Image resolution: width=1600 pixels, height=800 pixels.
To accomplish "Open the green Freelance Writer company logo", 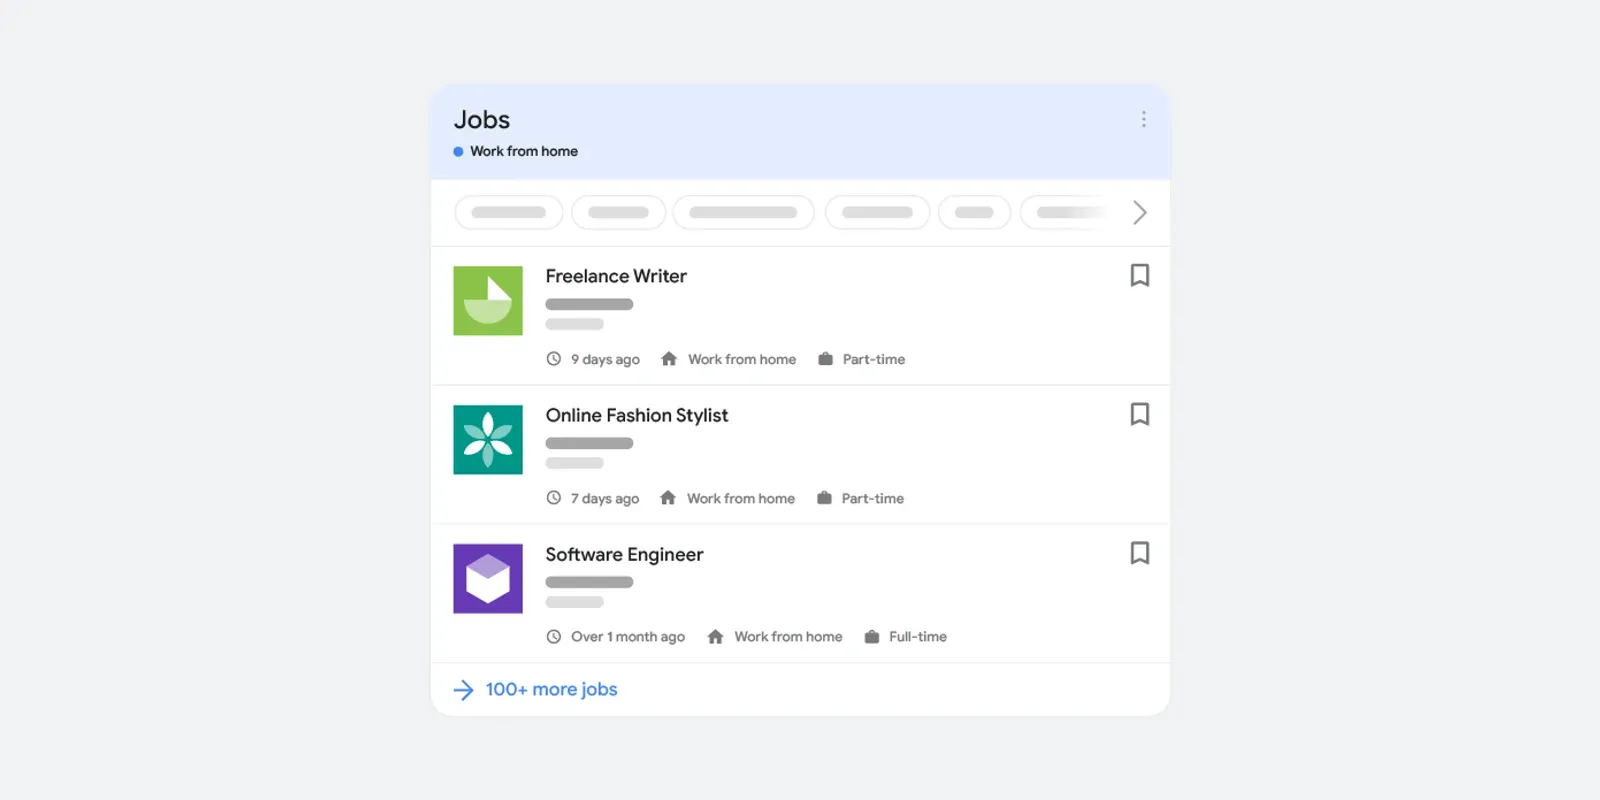I will coord(488,301).
